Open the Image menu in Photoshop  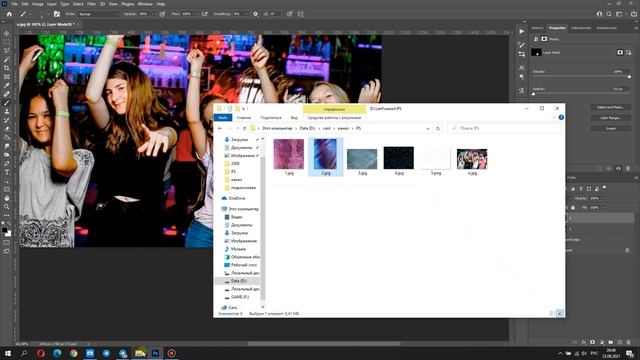pos(38,4)
